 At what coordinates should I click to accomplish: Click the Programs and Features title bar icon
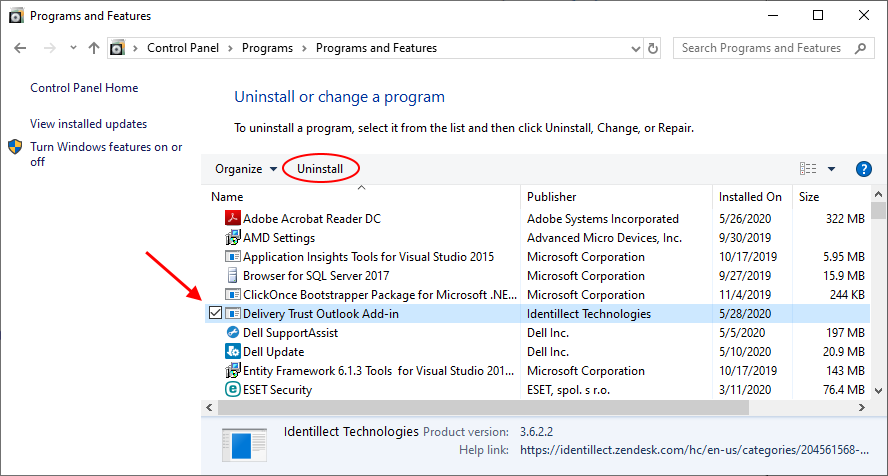tap(16, 16)
